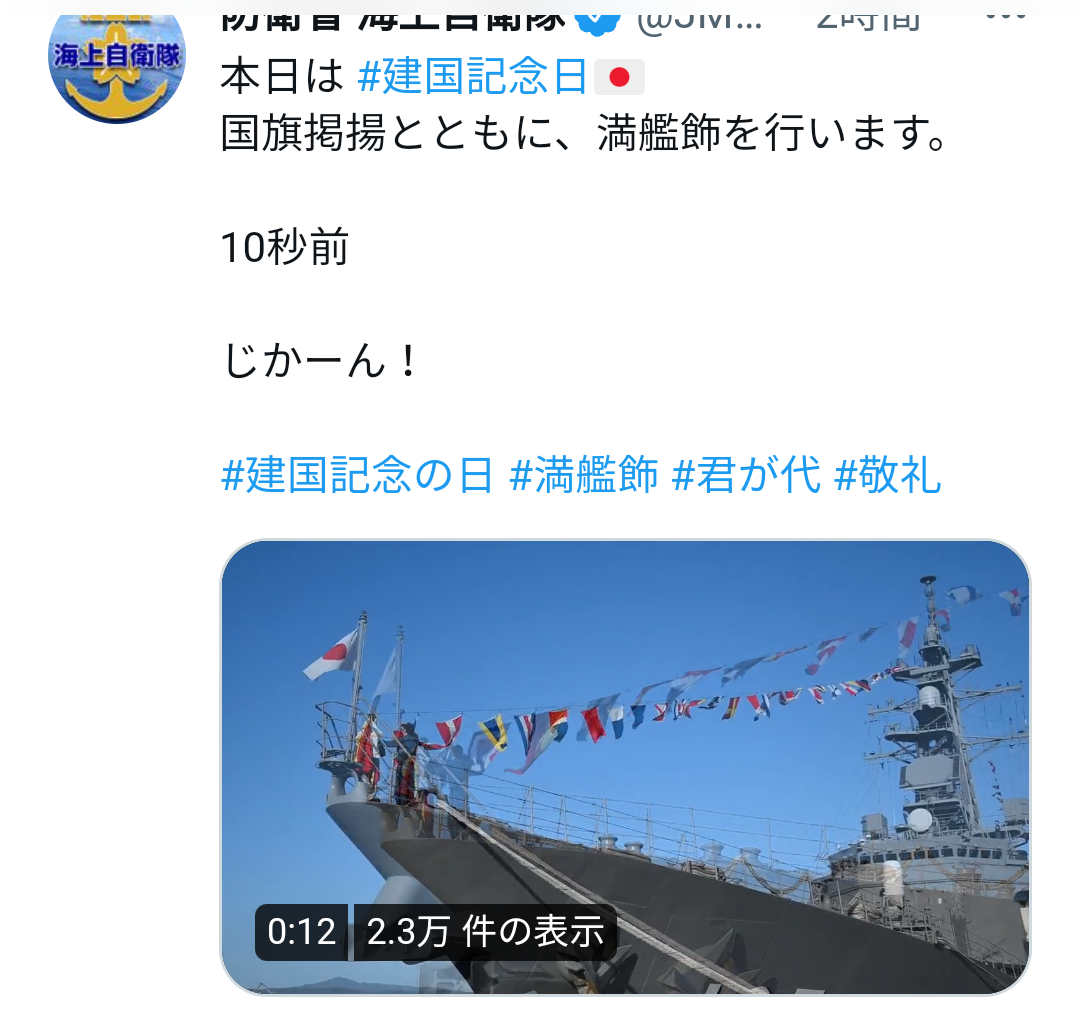
Task: Open the 2時間 timestamp link
Action: tap(869, 23)
